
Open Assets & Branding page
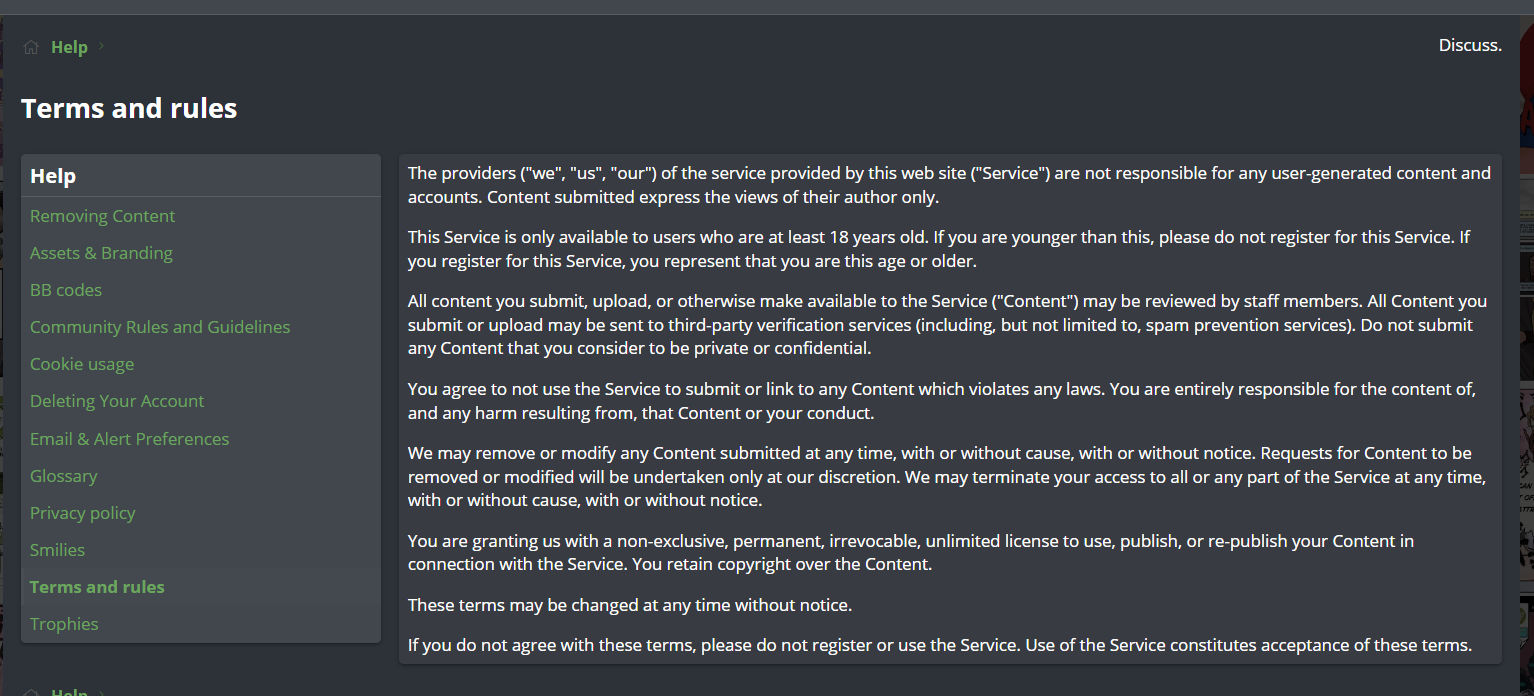coord(101,253)
